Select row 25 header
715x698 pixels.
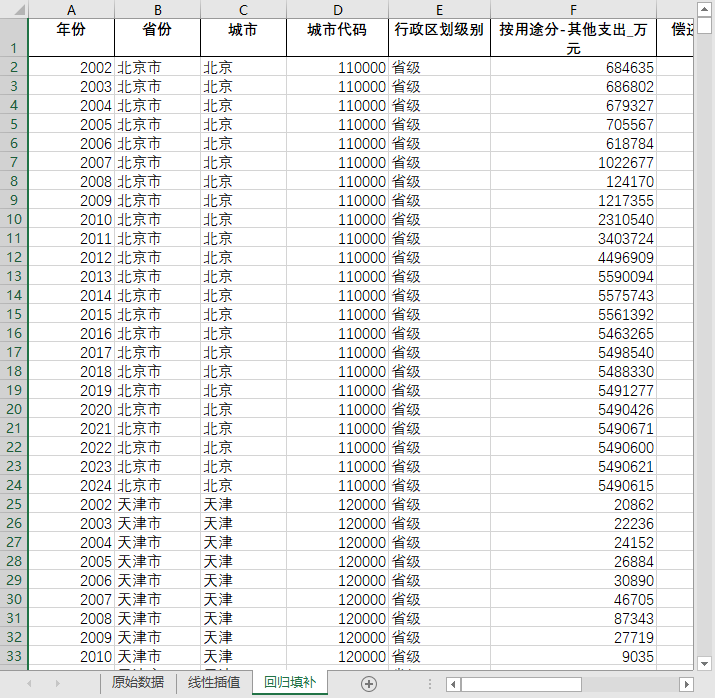(x=14, y=504)
